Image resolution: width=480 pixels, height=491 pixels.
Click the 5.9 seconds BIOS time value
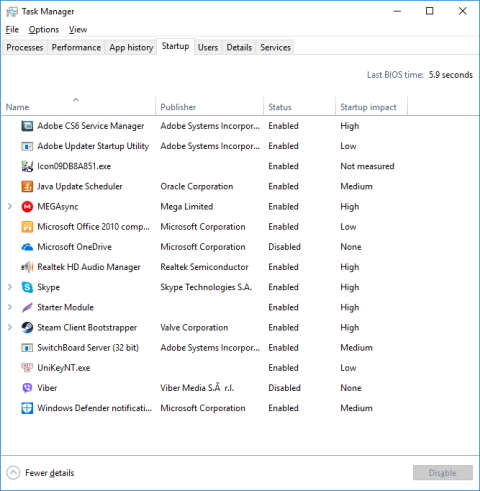tap(451, 75)
